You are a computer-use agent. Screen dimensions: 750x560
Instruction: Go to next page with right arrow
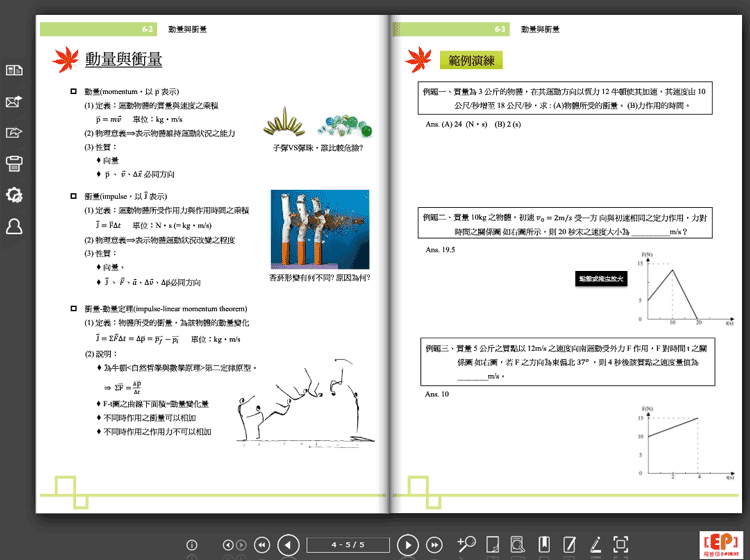[408, 545]
